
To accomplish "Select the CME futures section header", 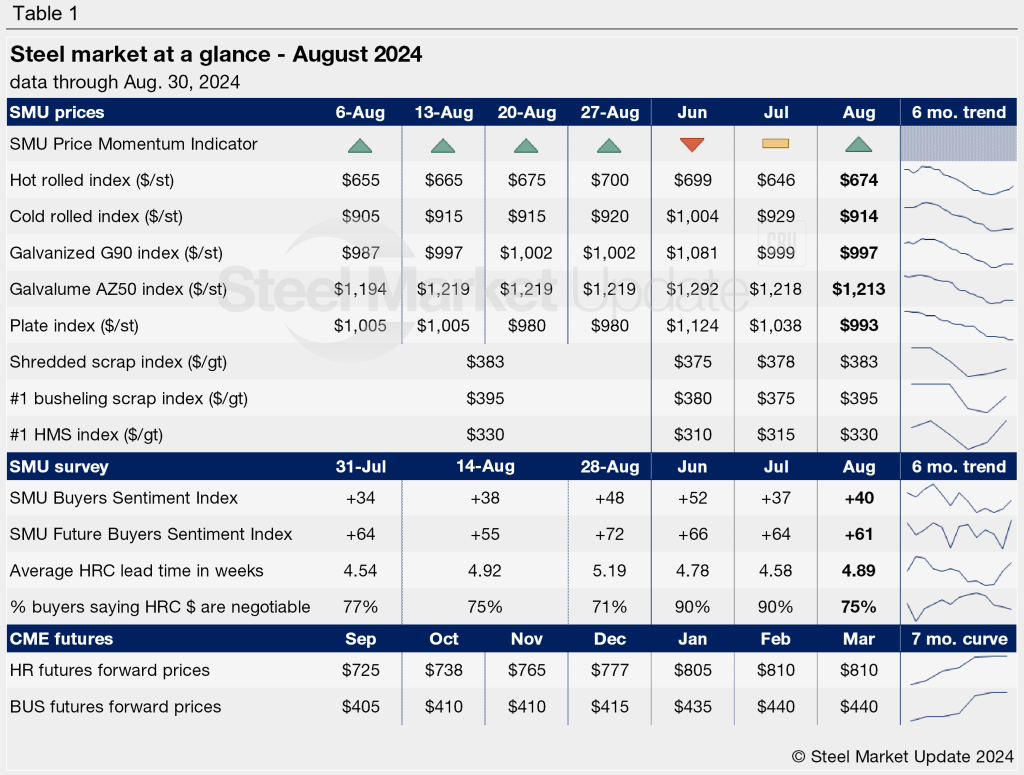I will point(61,638).
